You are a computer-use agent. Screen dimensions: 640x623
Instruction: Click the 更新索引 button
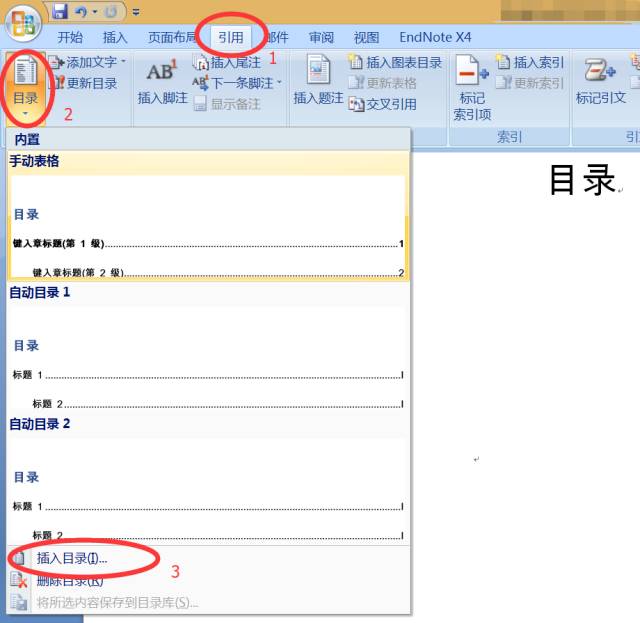click(x=530, y=83)
